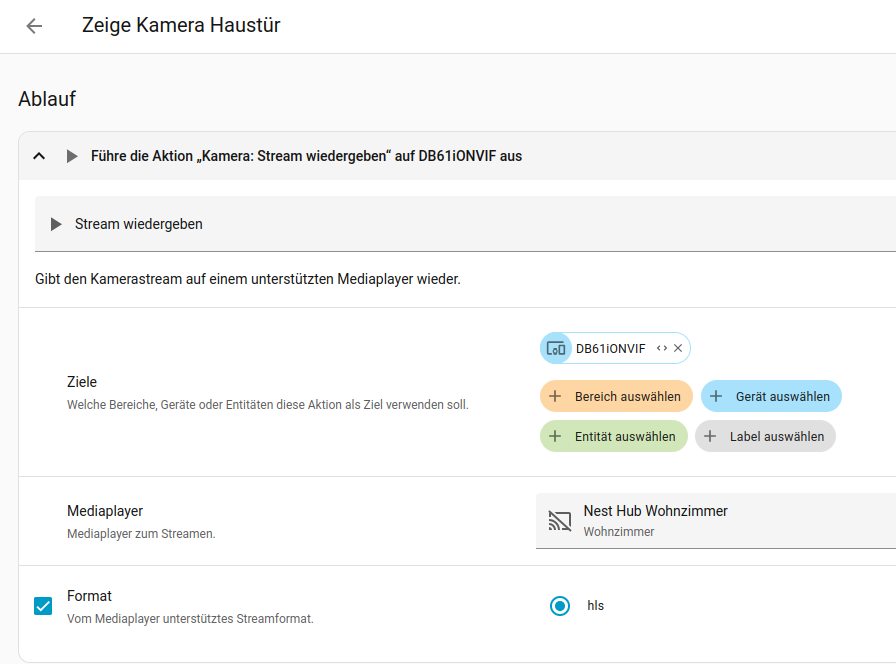
Task: Click Gerät auswählen to add a device
Action: tap(771, 396)
